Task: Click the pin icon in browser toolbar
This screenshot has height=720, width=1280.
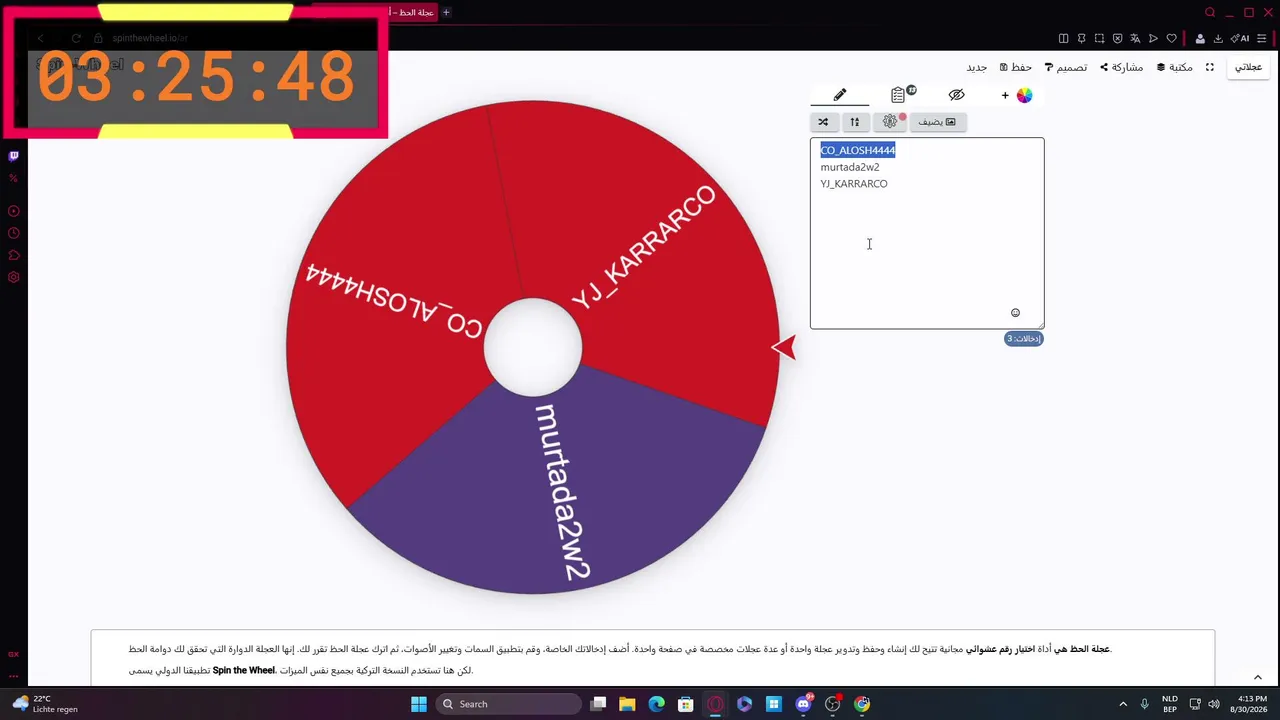Action: coord(1081,38)
